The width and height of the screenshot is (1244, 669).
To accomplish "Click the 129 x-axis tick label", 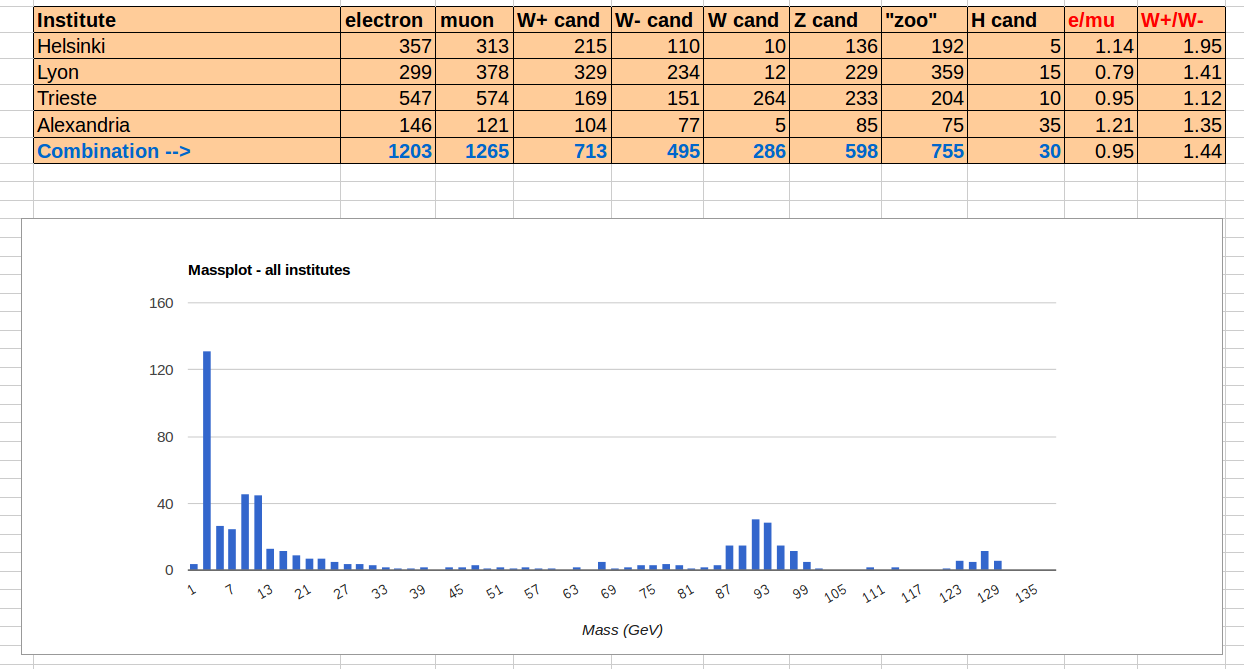I will (988, 593).
